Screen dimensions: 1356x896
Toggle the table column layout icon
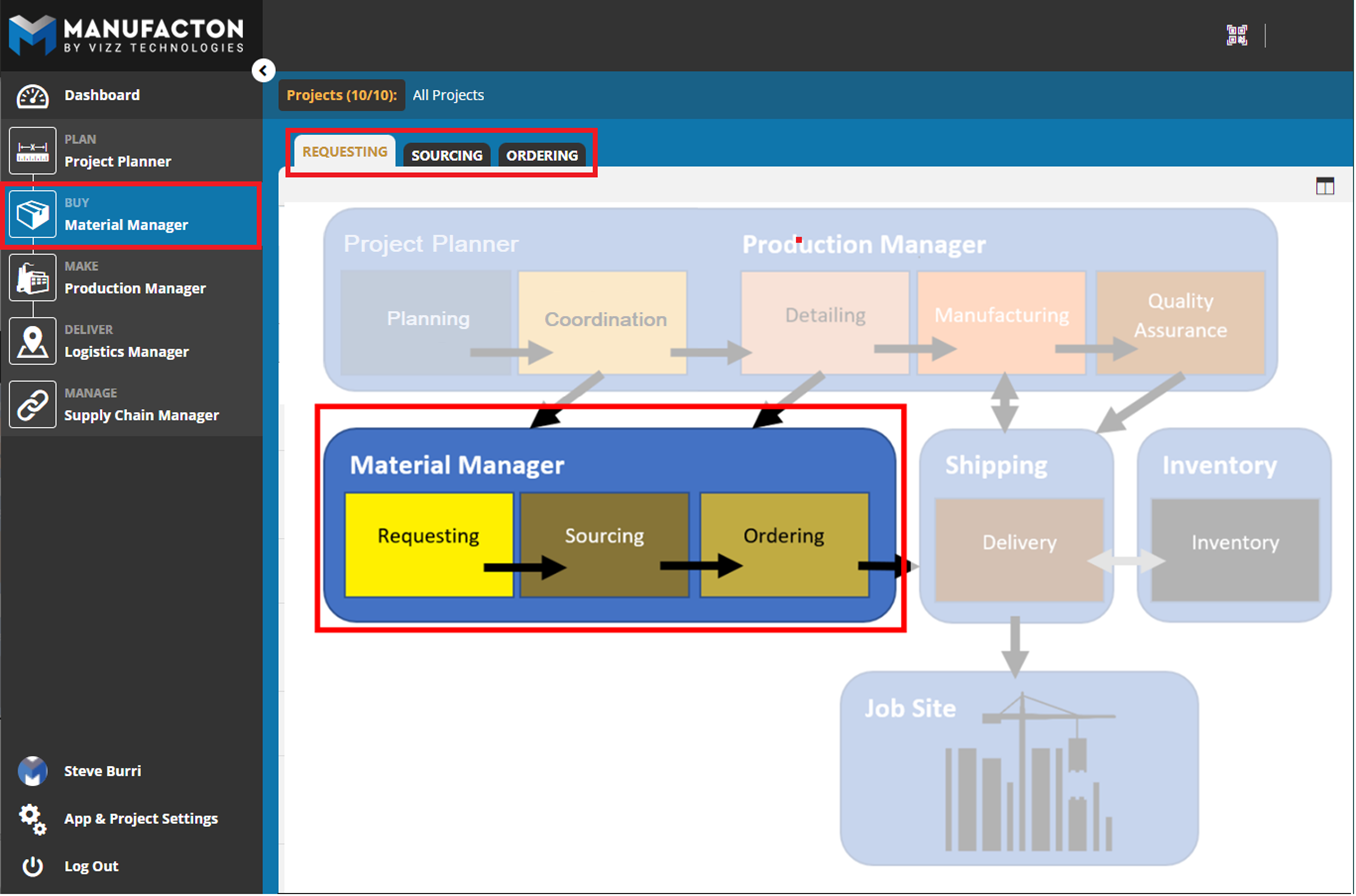(1325, 186)
